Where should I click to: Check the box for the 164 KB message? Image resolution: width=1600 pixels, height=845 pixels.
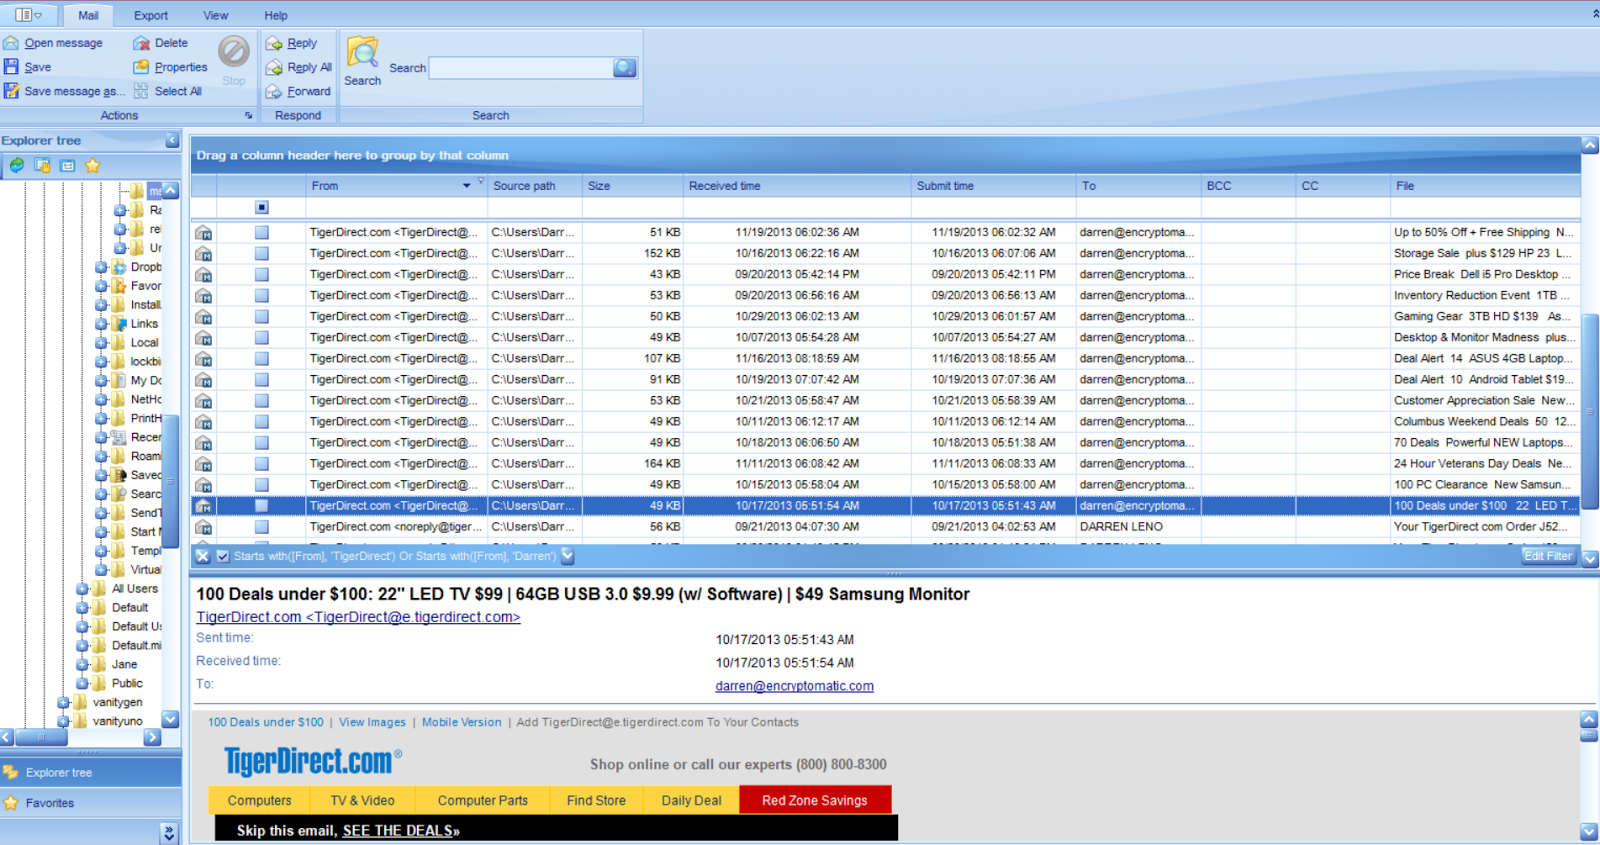pyautogui.click(x=262, y=463)
